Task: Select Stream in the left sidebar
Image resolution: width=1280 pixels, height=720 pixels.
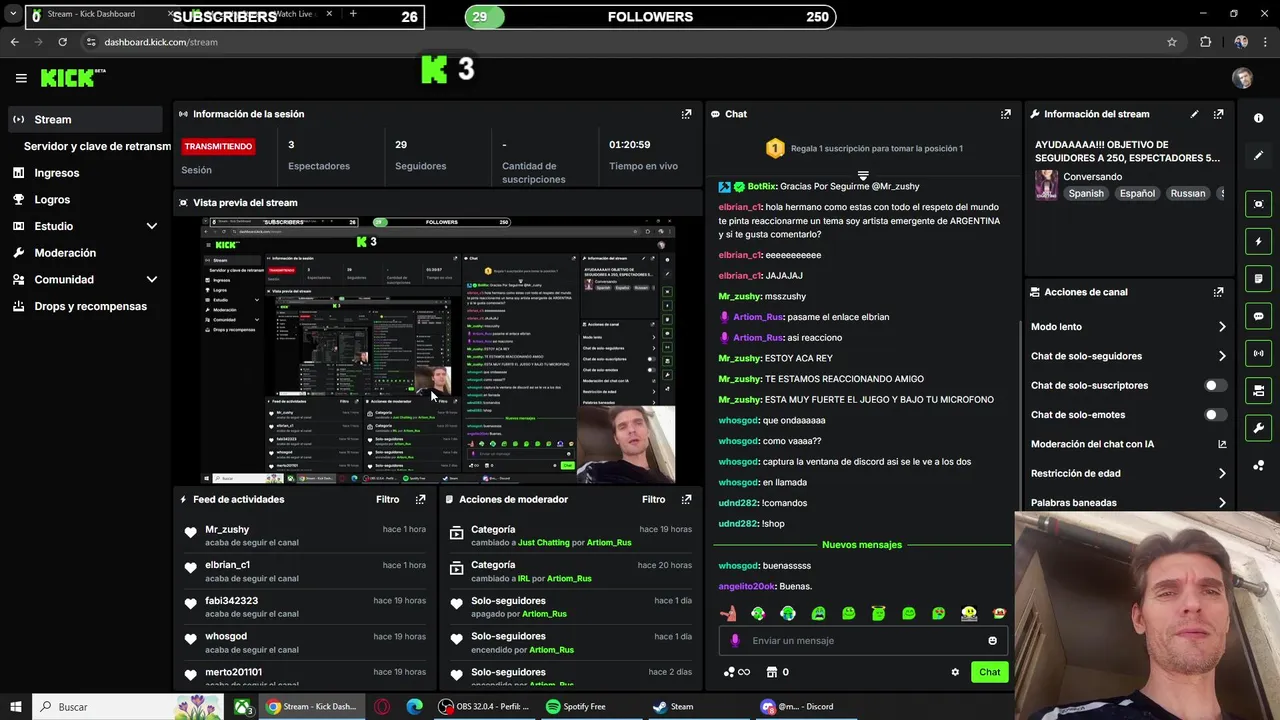Action: (x=85, y=119)
